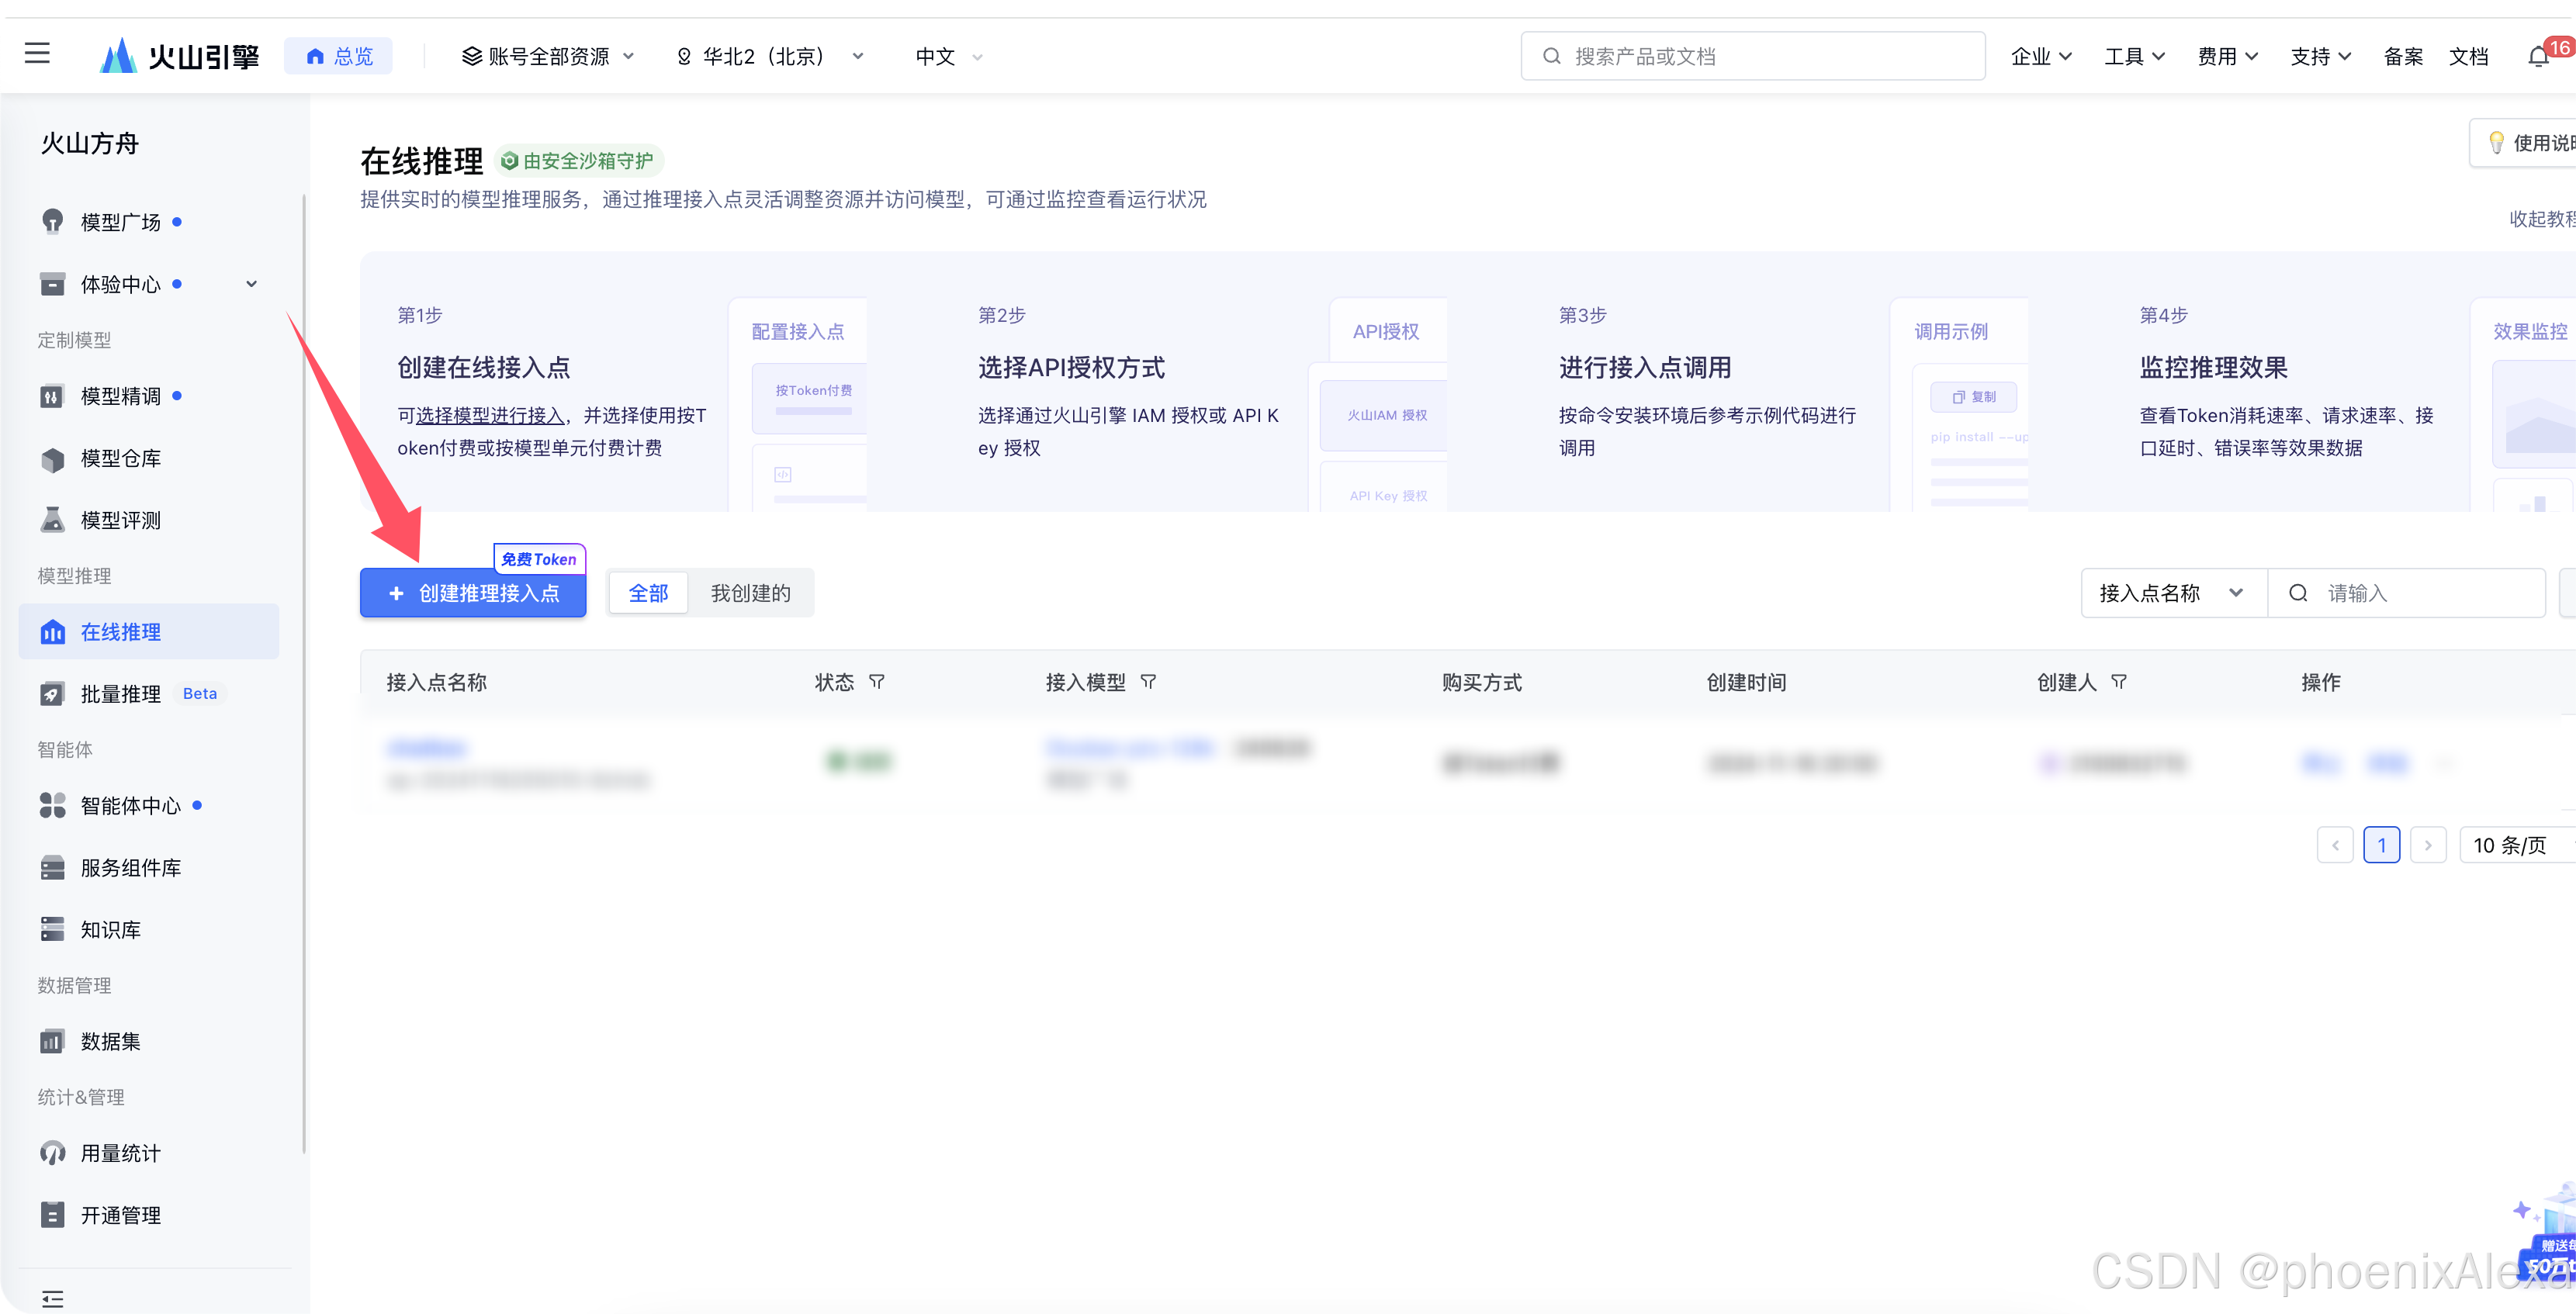Click the 创建人 column filter icon
This screenshot has height=1314, width=2576.
coord(2118,682)
